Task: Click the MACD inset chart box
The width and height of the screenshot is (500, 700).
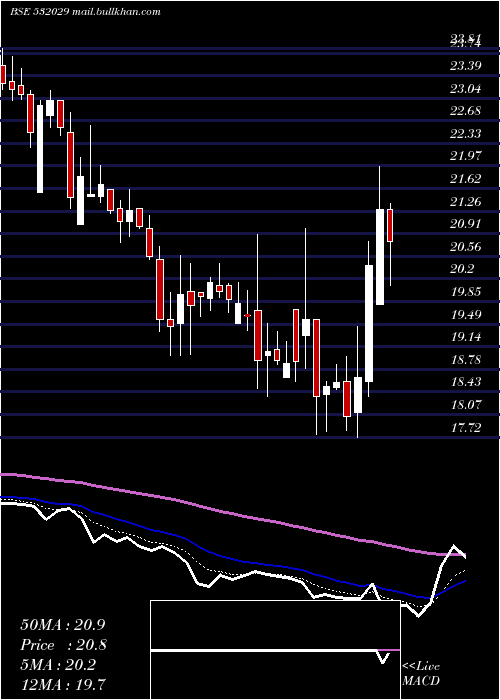Action: point(275,650)
